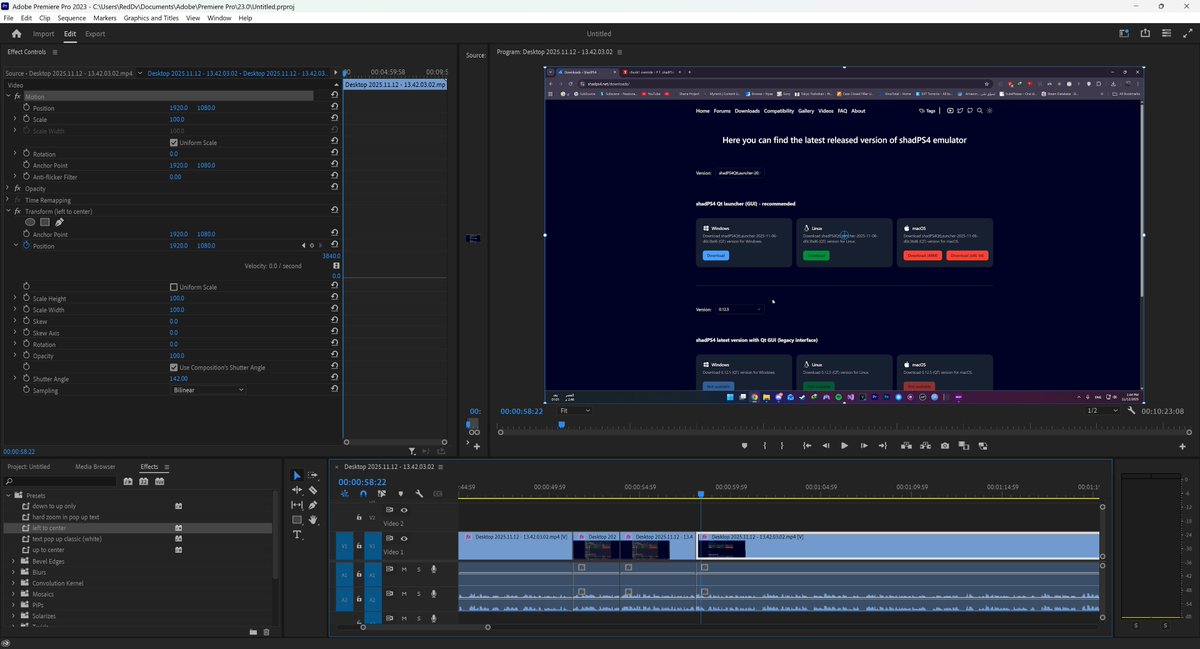Select the Slip tool
This screenshot has height=649, width=1200.
297,505
